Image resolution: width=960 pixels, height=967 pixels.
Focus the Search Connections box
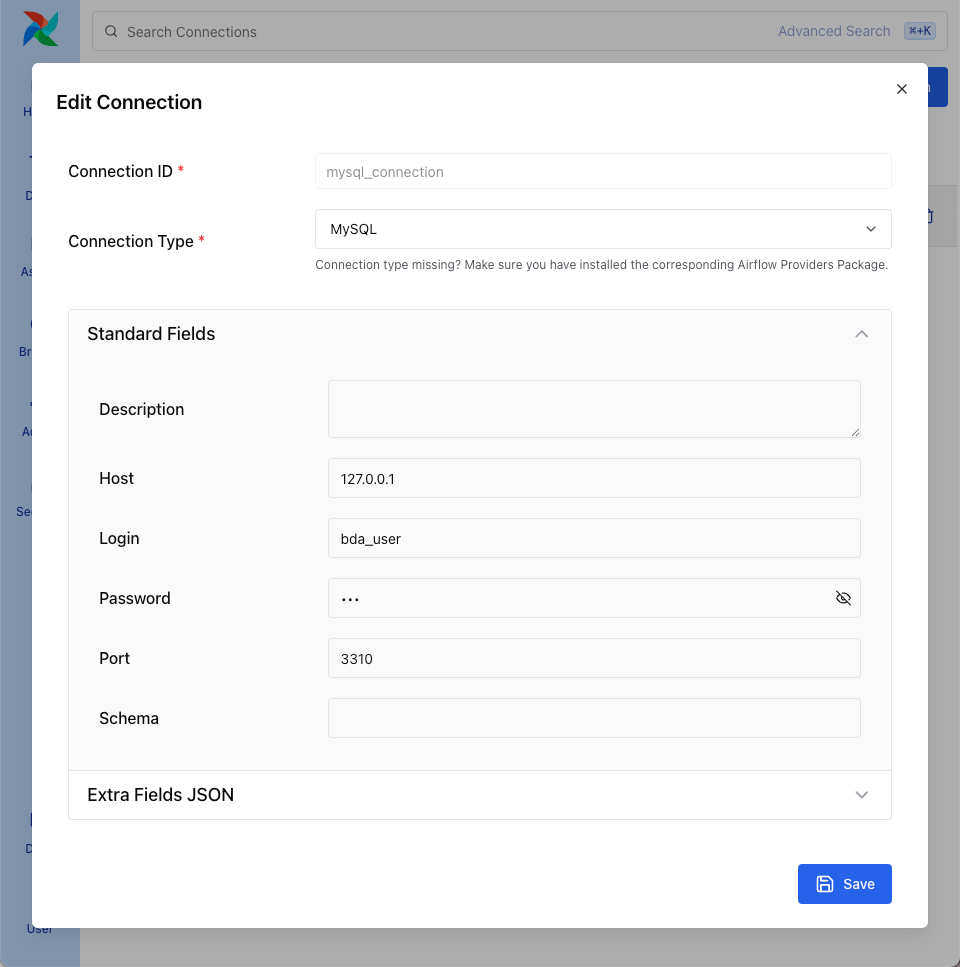440,32
